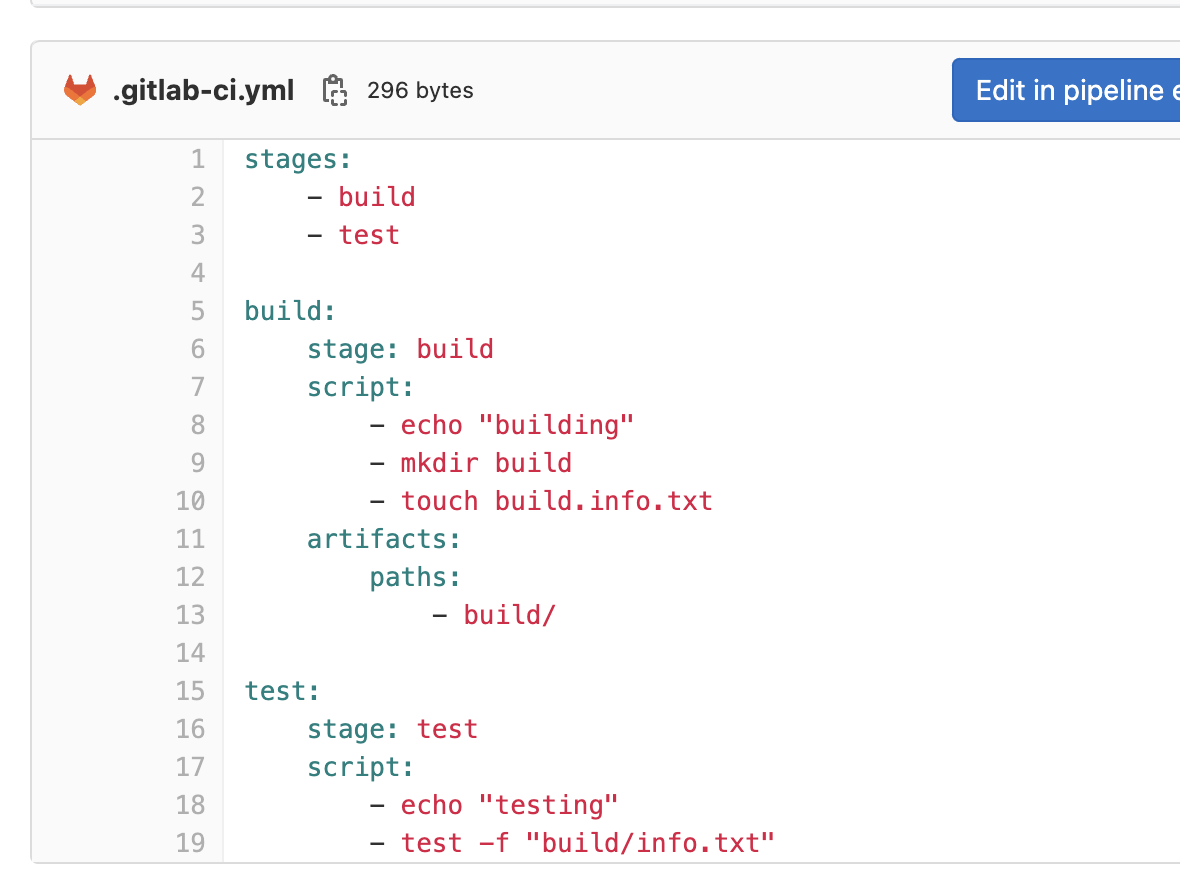Click '- test' under stages list
The height and width of the screenshot is (886, 1180).
353,235
